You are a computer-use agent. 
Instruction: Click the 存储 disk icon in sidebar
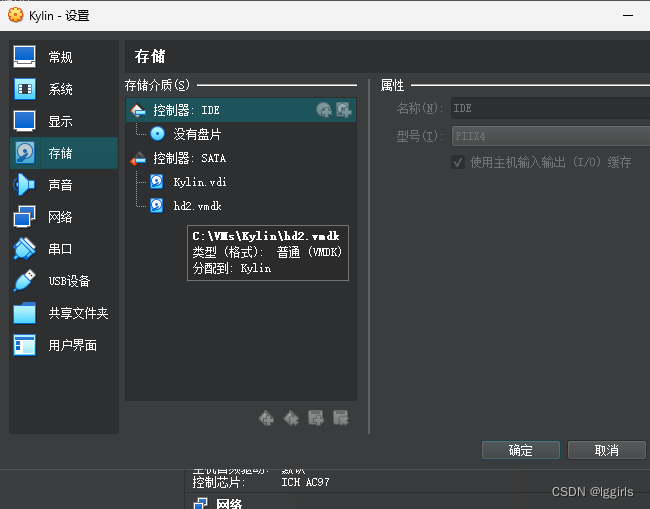(24, 153)
